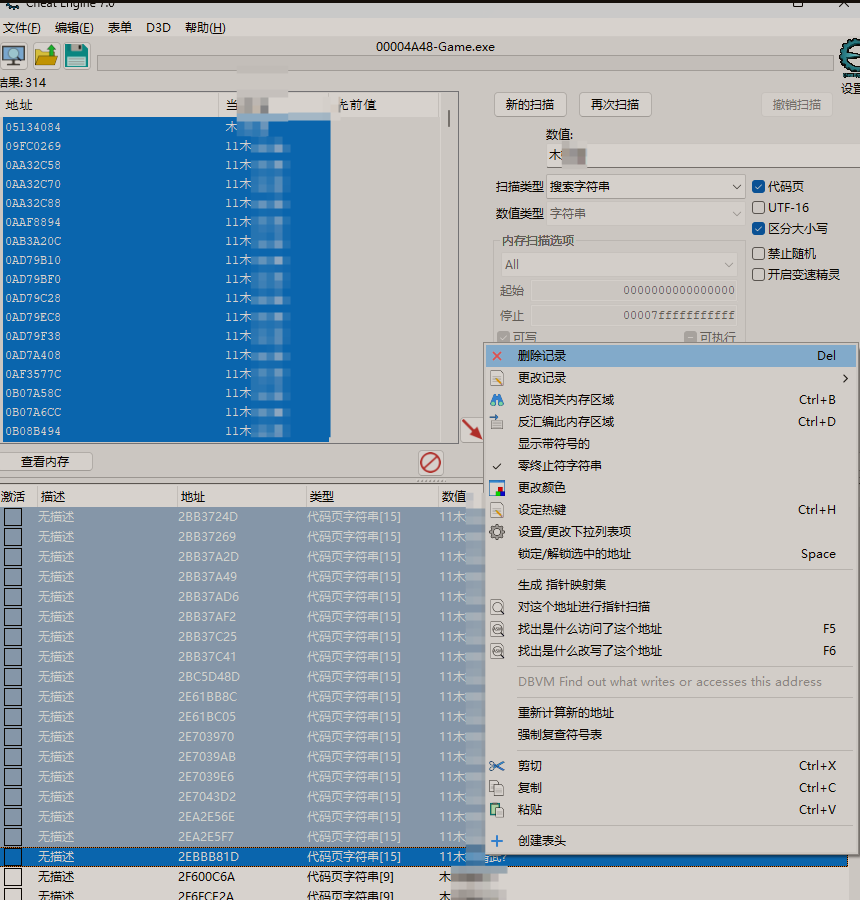Click the 地址 column header in results
This screenshot has width=860, height=900.
109,105
